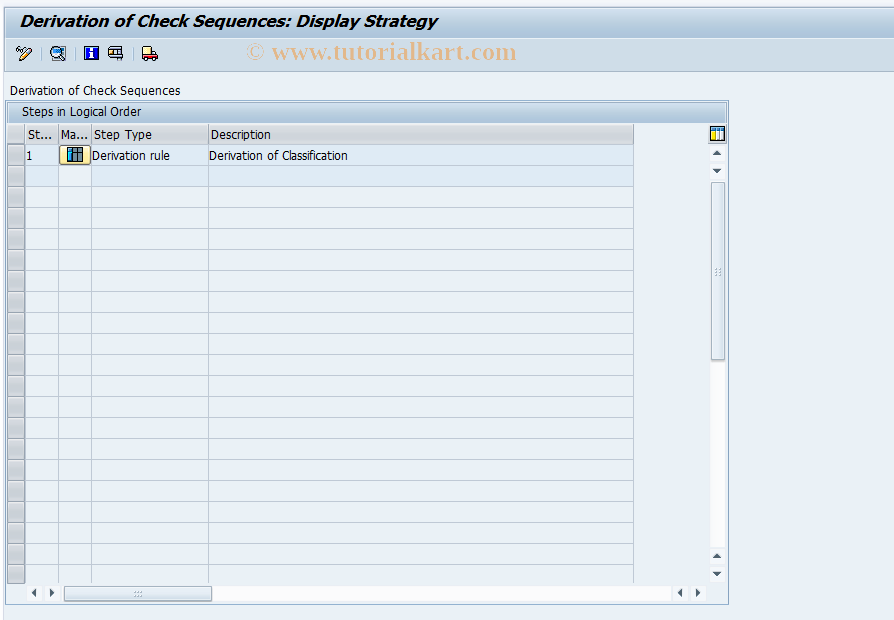Viewport: 894px width, 620px height.
Task: Click the upper scroll-down arrow of the table
Action: 717,171
